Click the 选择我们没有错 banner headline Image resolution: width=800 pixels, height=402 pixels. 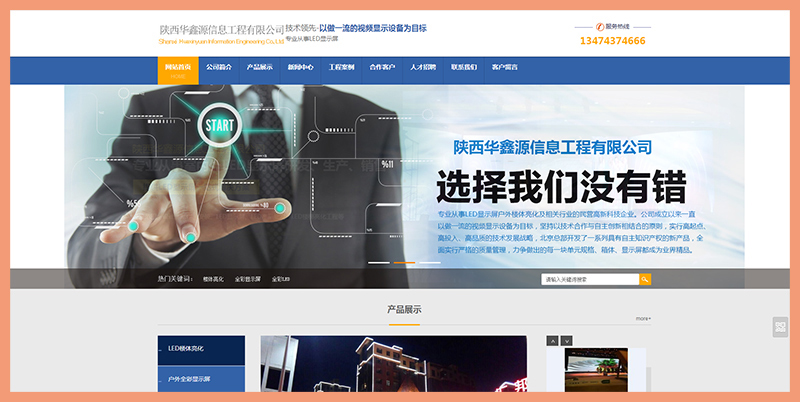tap(561, 188)
